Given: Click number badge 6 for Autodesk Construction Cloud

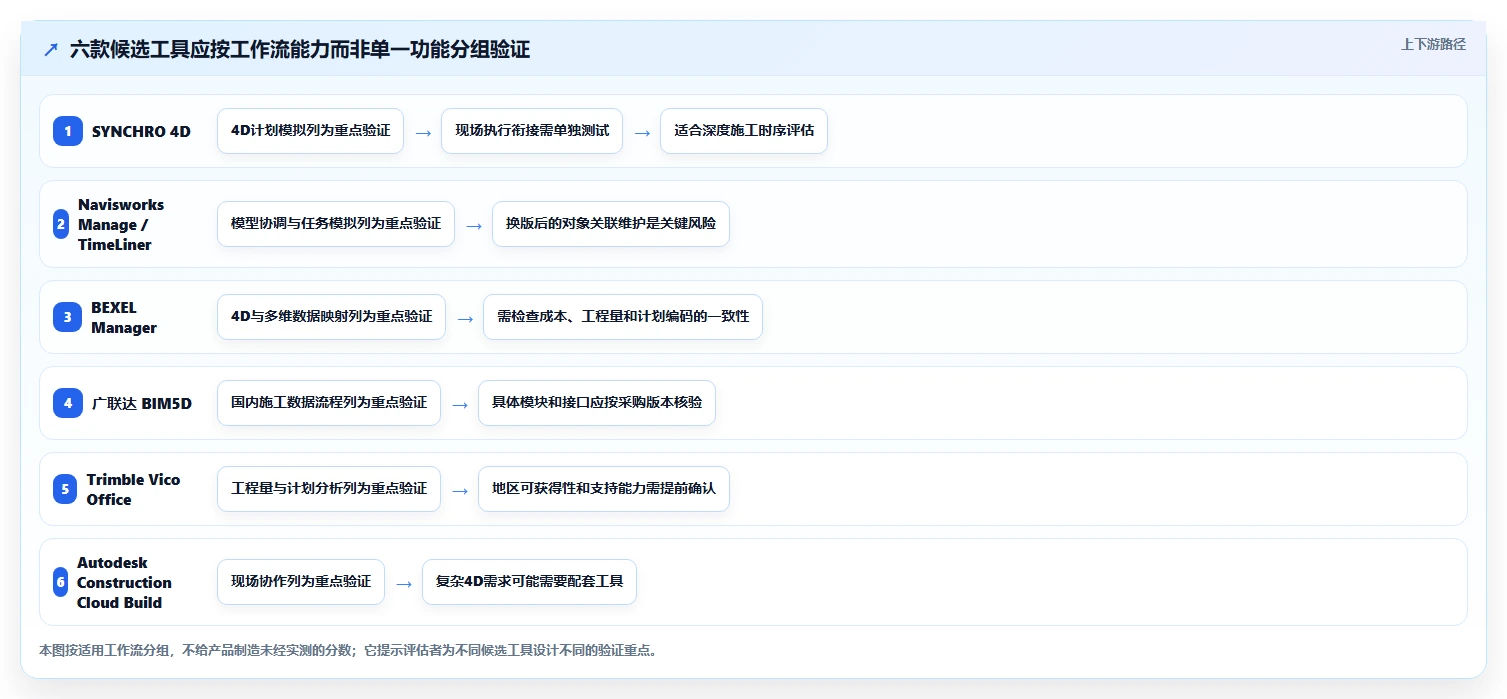Looking at the screenshot, I should 61,582.
